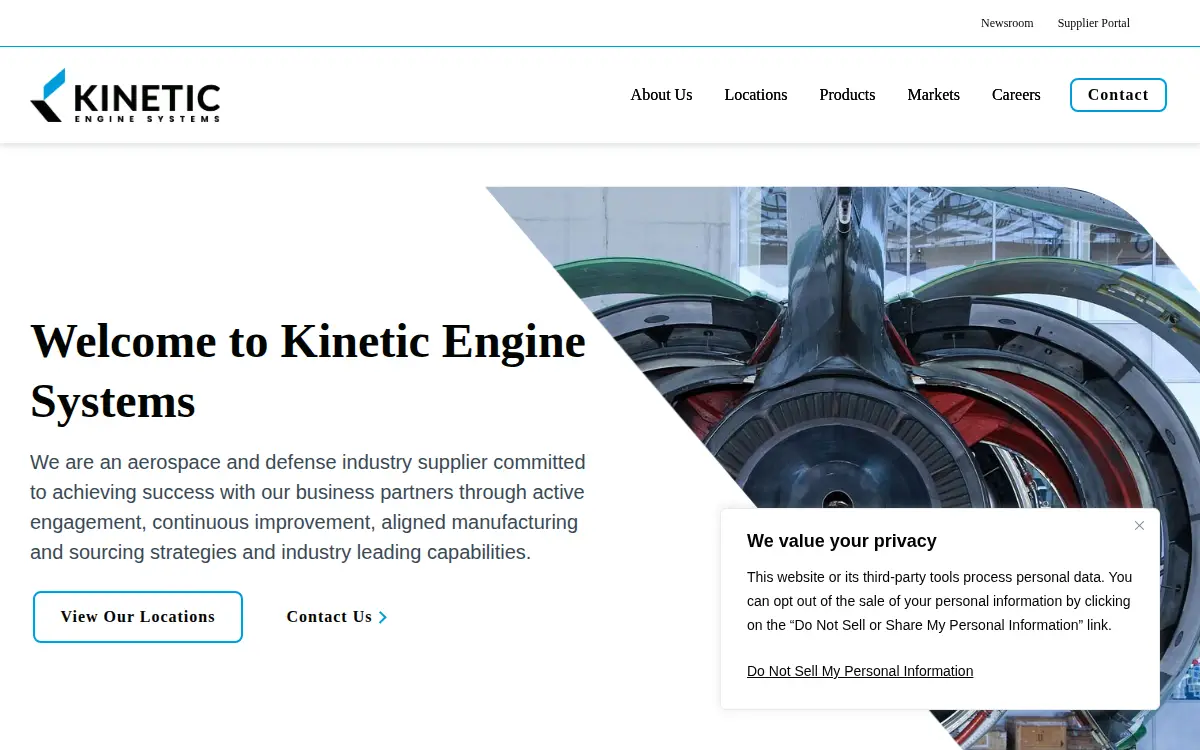
Task: Click the Contact button in the header
Action: (1118, 95)
